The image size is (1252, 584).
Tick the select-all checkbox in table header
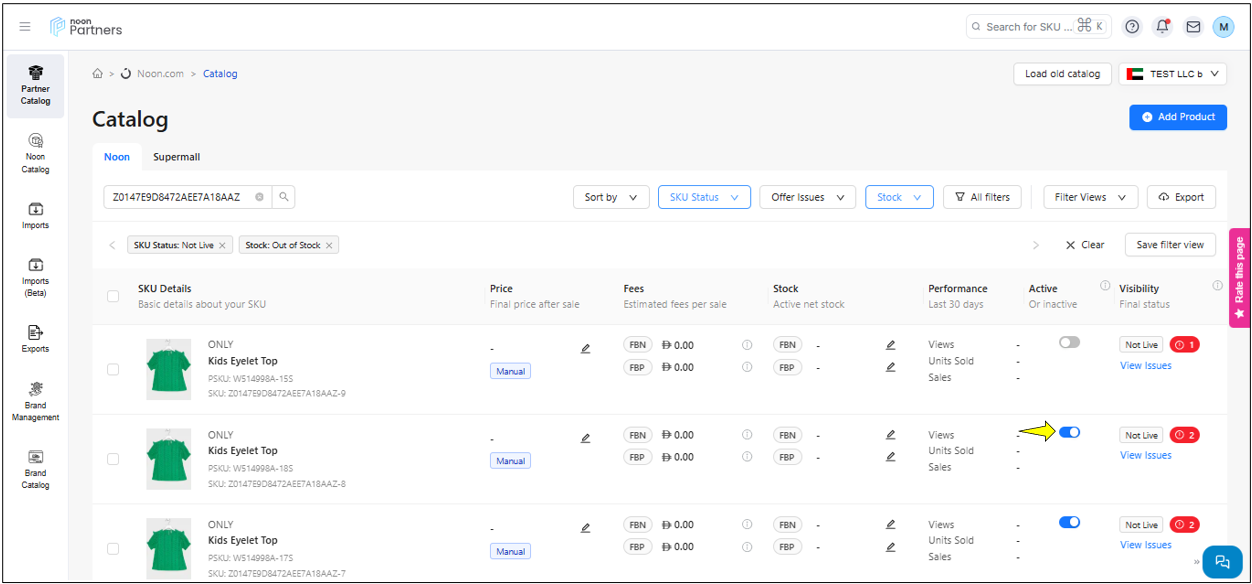pos(113,296)
